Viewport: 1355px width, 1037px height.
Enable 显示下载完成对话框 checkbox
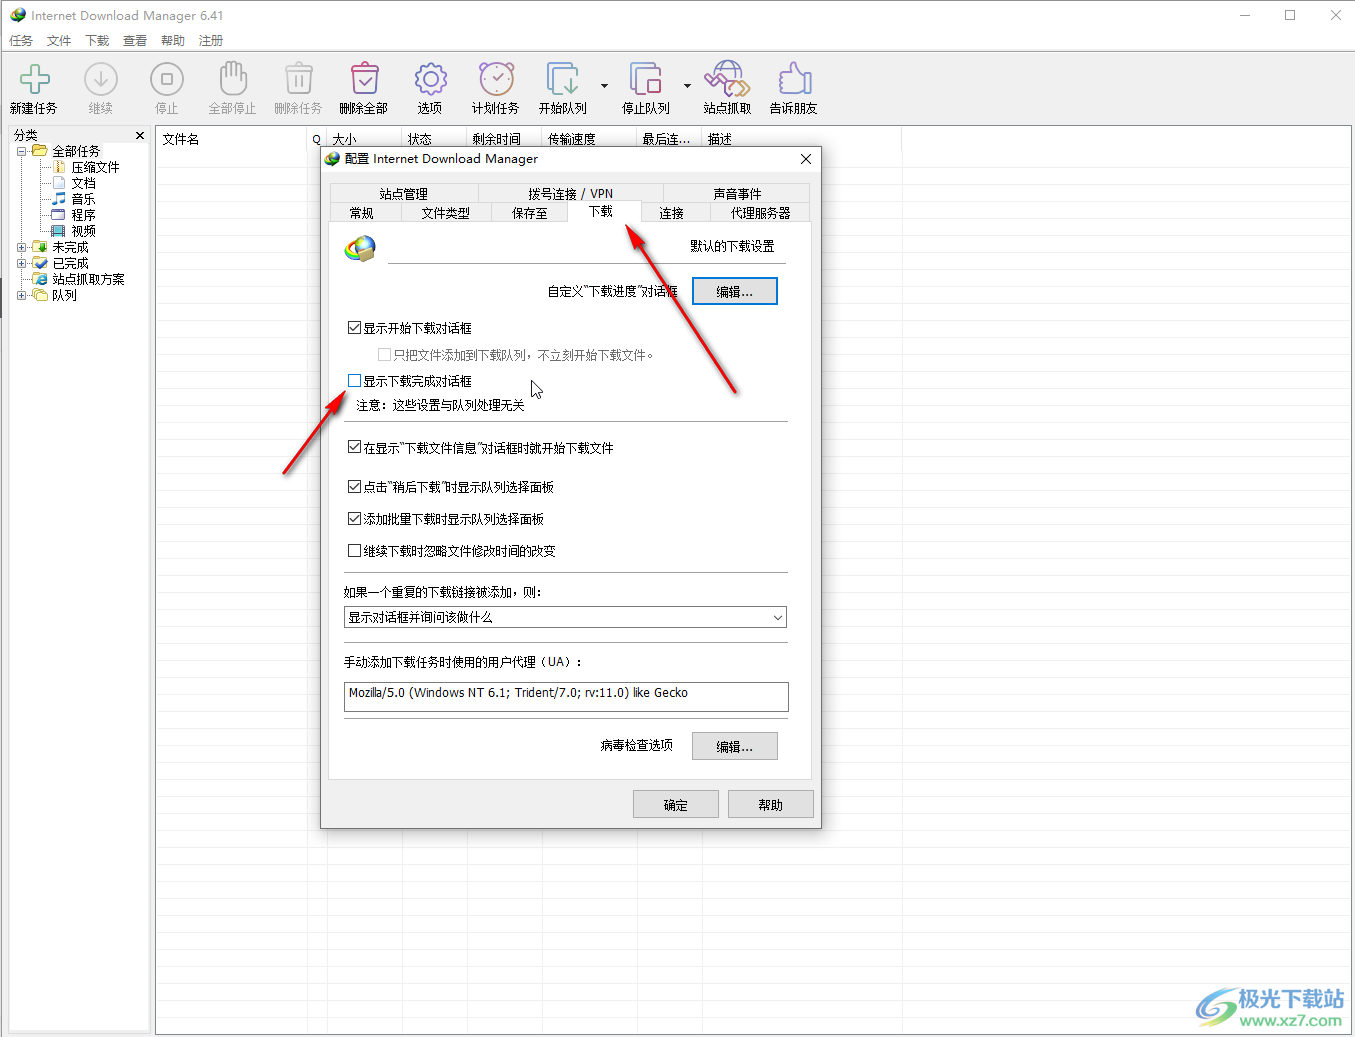[x=354, y=381]
